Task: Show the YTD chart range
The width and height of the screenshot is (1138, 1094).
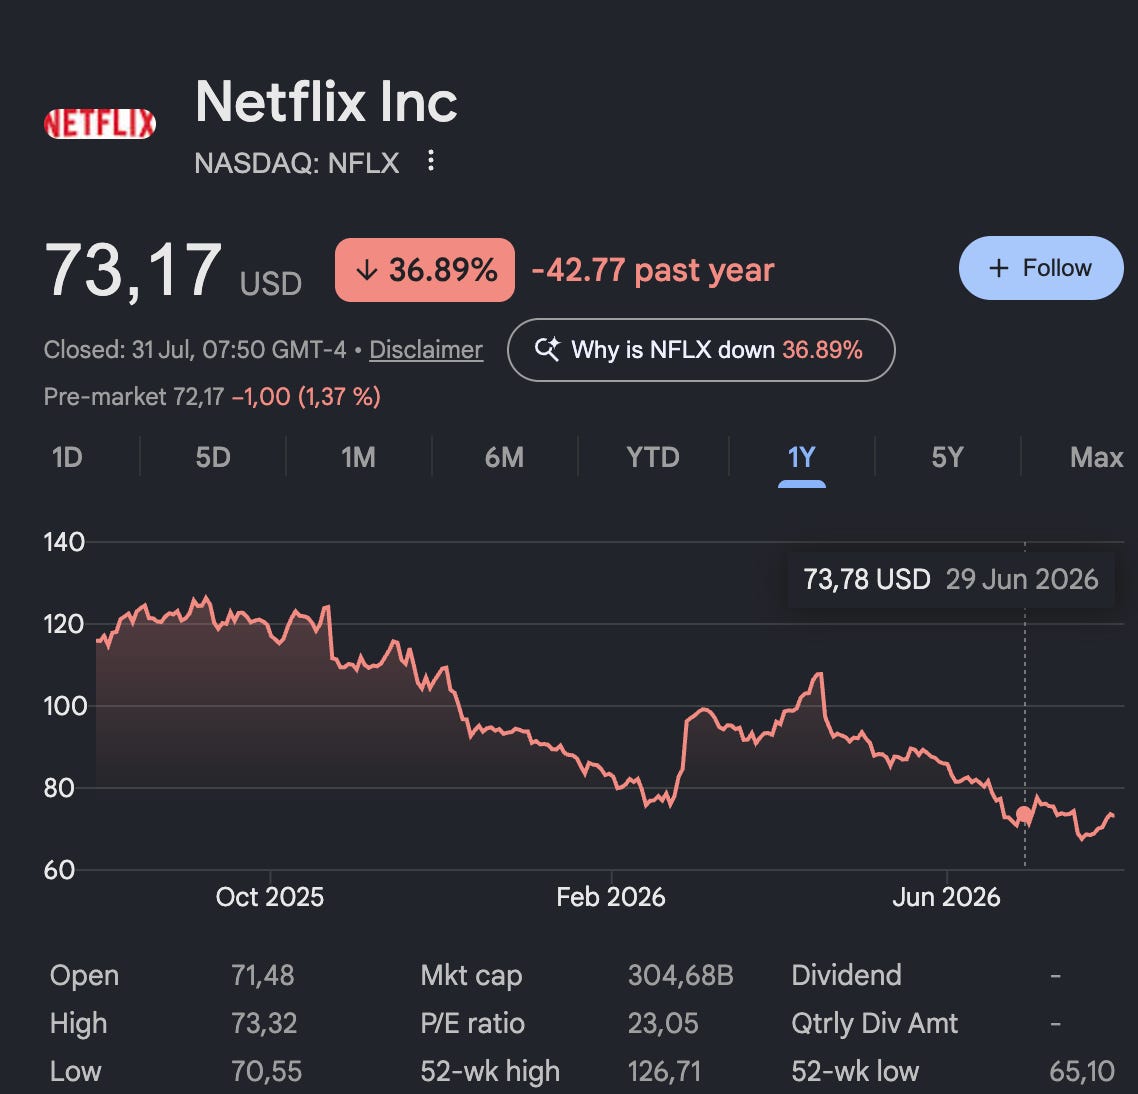Action: click(x=652, y=457)
